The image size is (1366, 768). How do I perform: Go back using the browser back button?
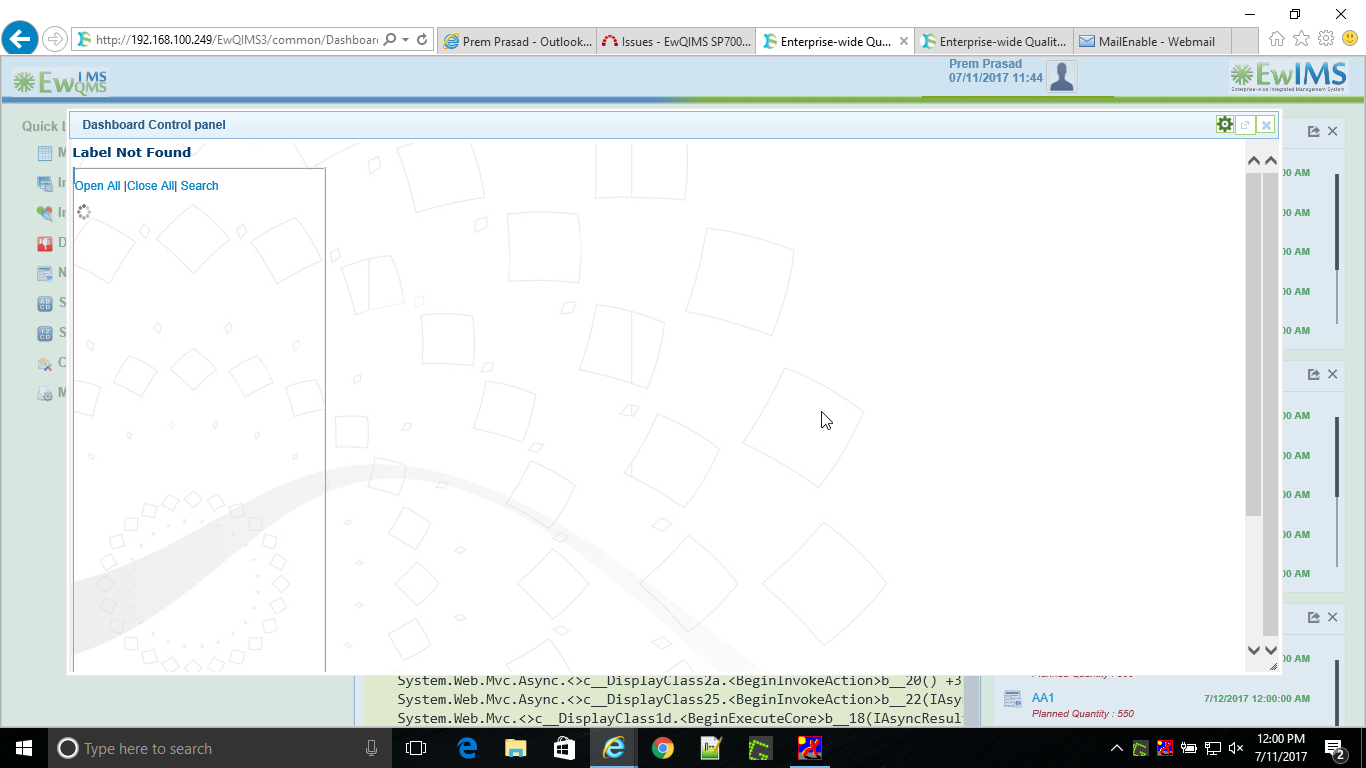19,39
